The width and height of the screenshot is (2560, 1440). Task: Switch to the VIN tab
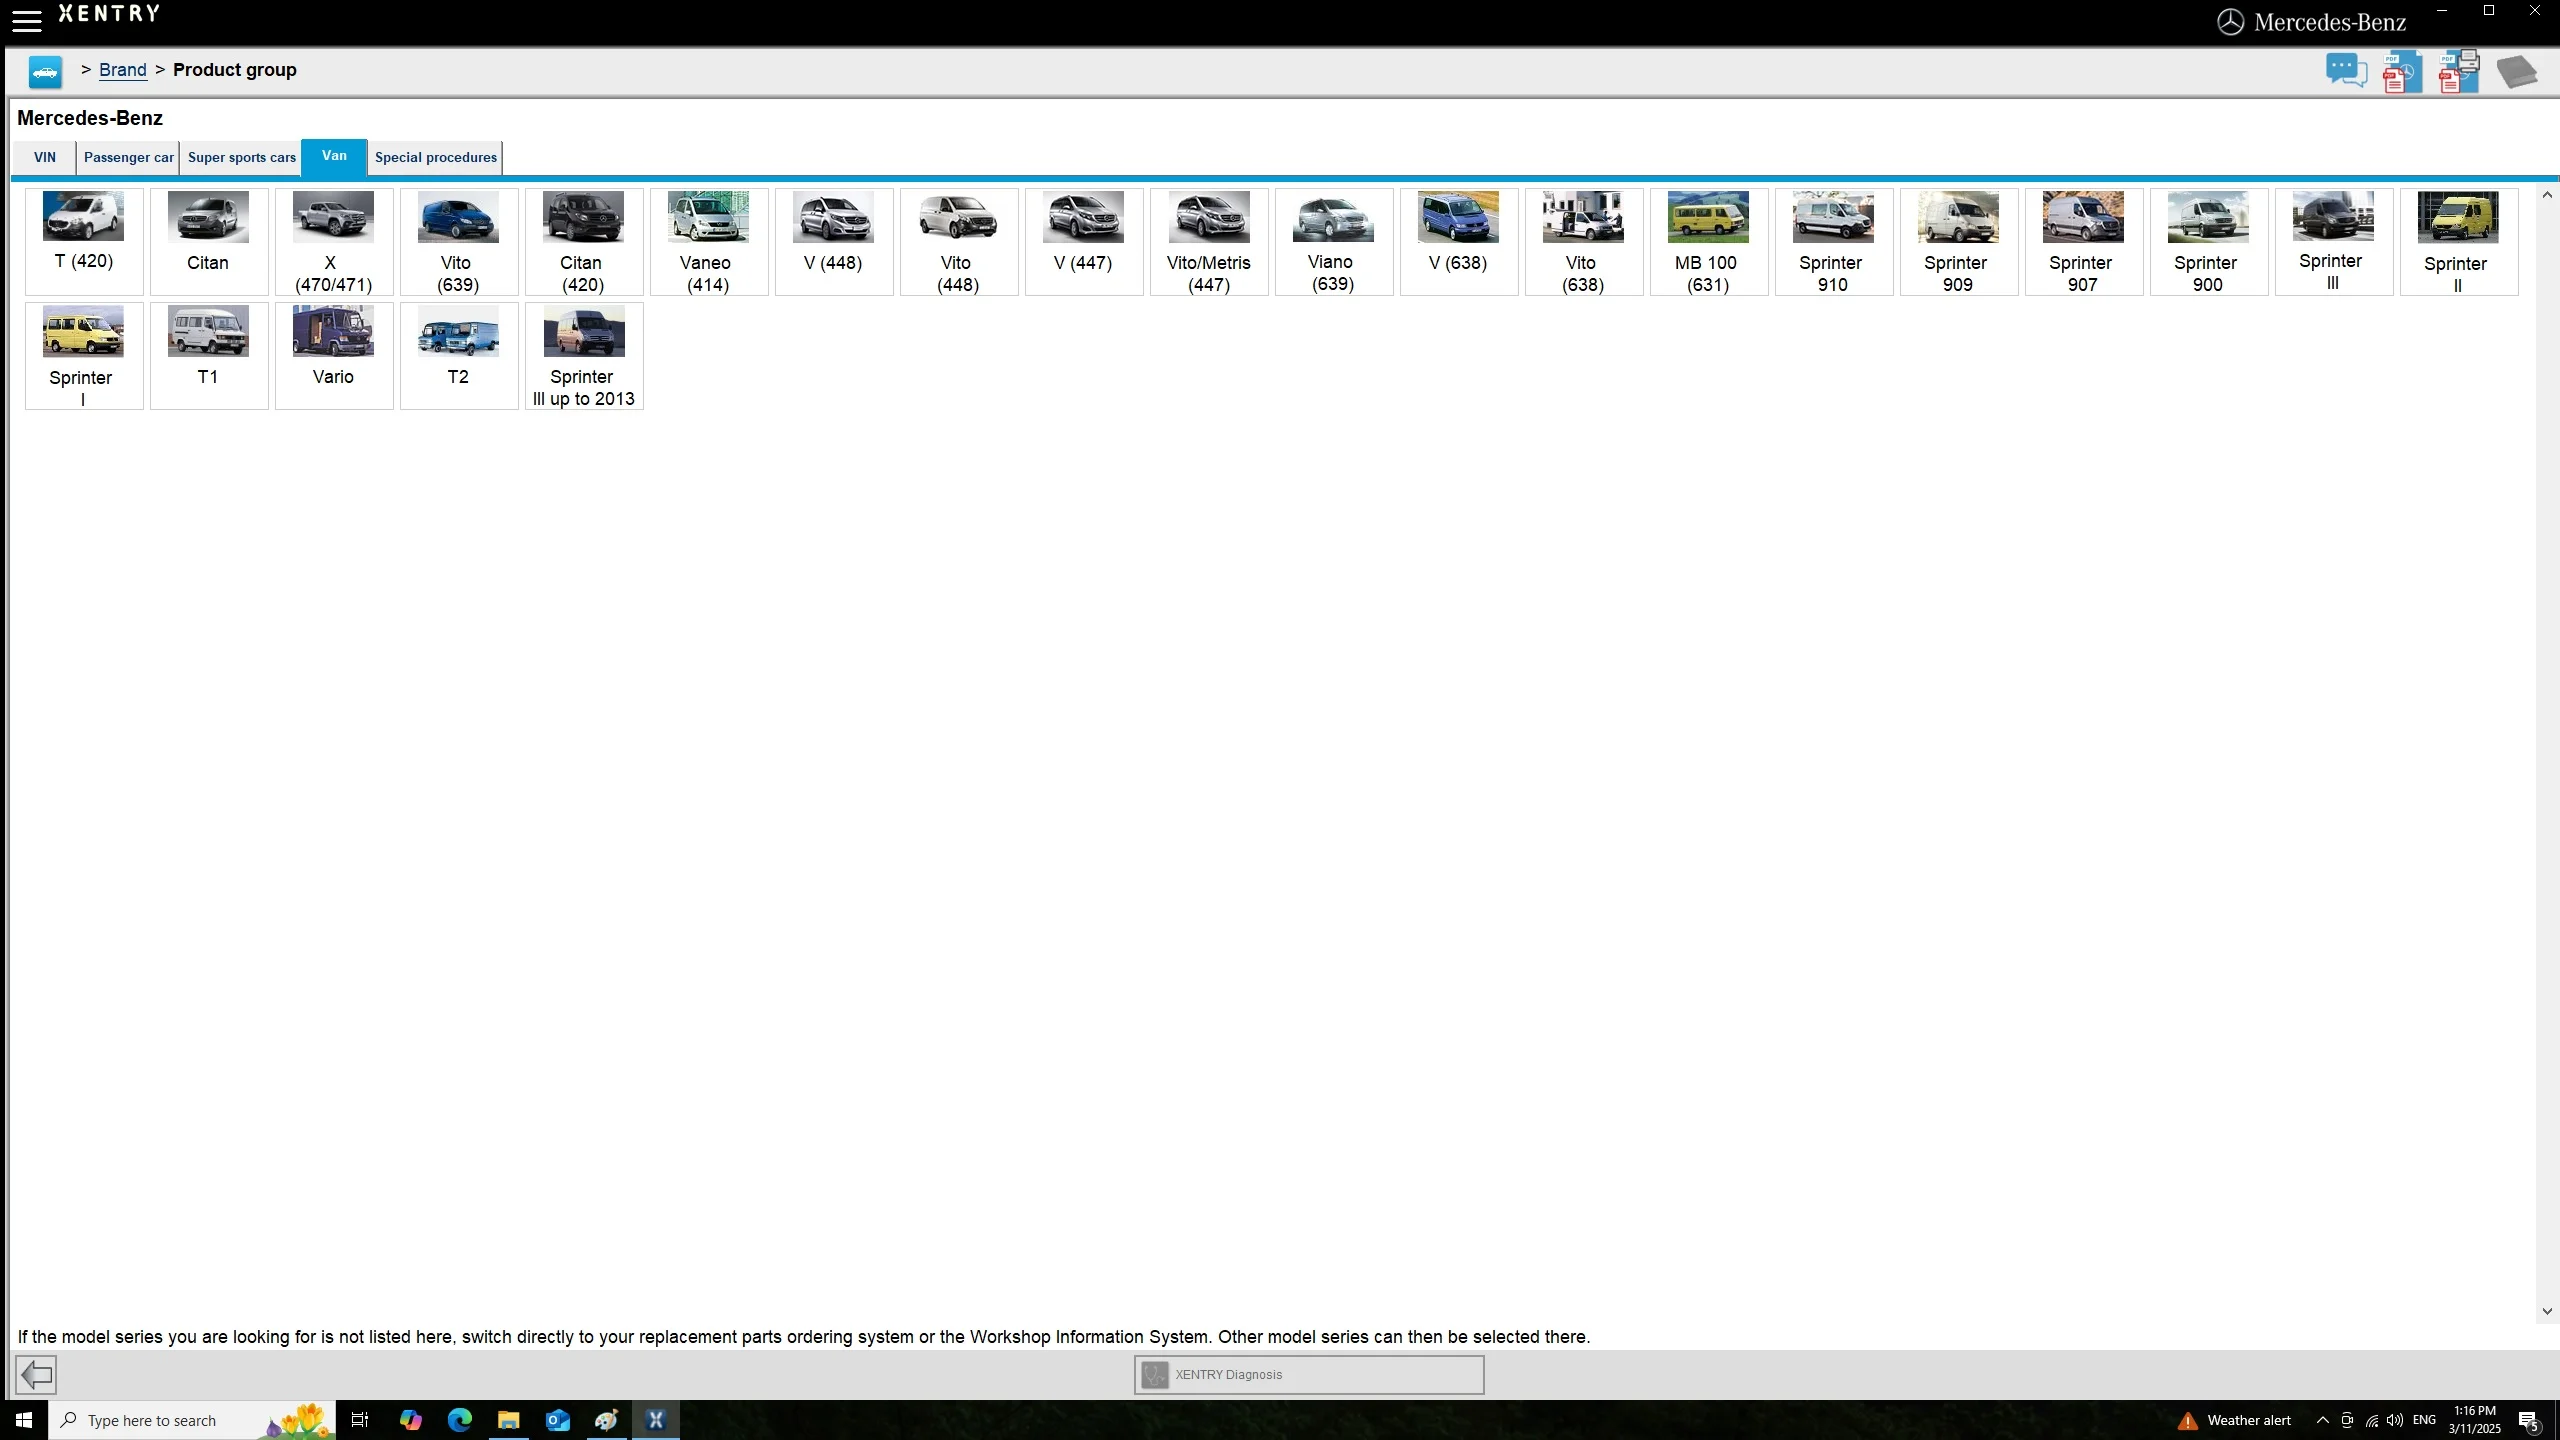tap(45, 157)
